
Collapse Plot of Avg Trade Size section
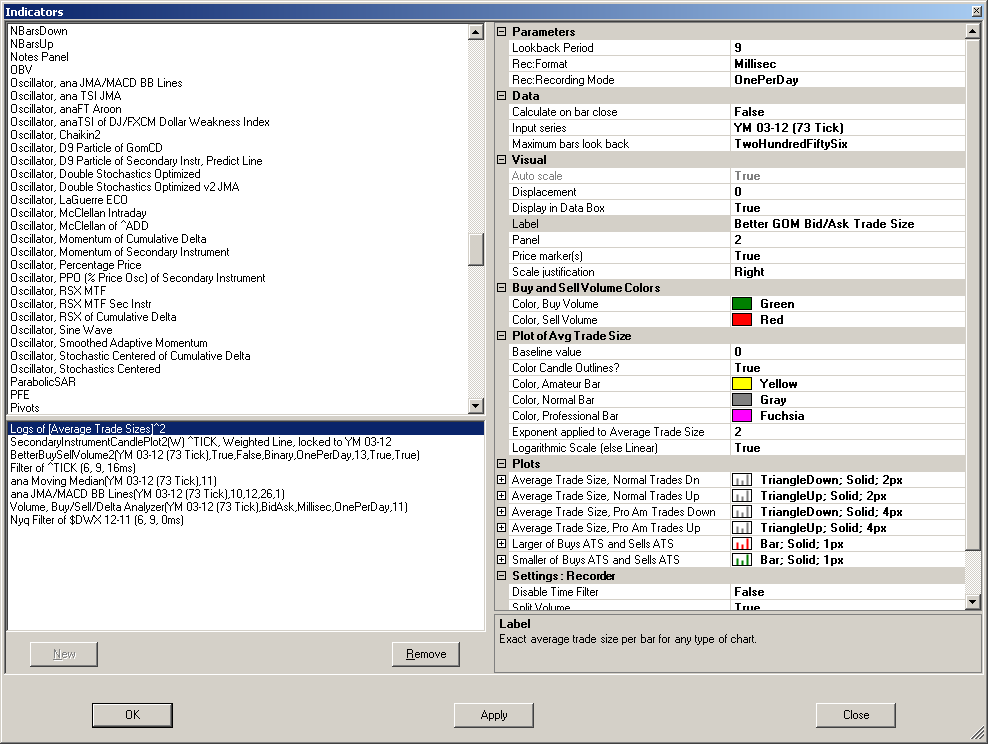pos(502,336)
